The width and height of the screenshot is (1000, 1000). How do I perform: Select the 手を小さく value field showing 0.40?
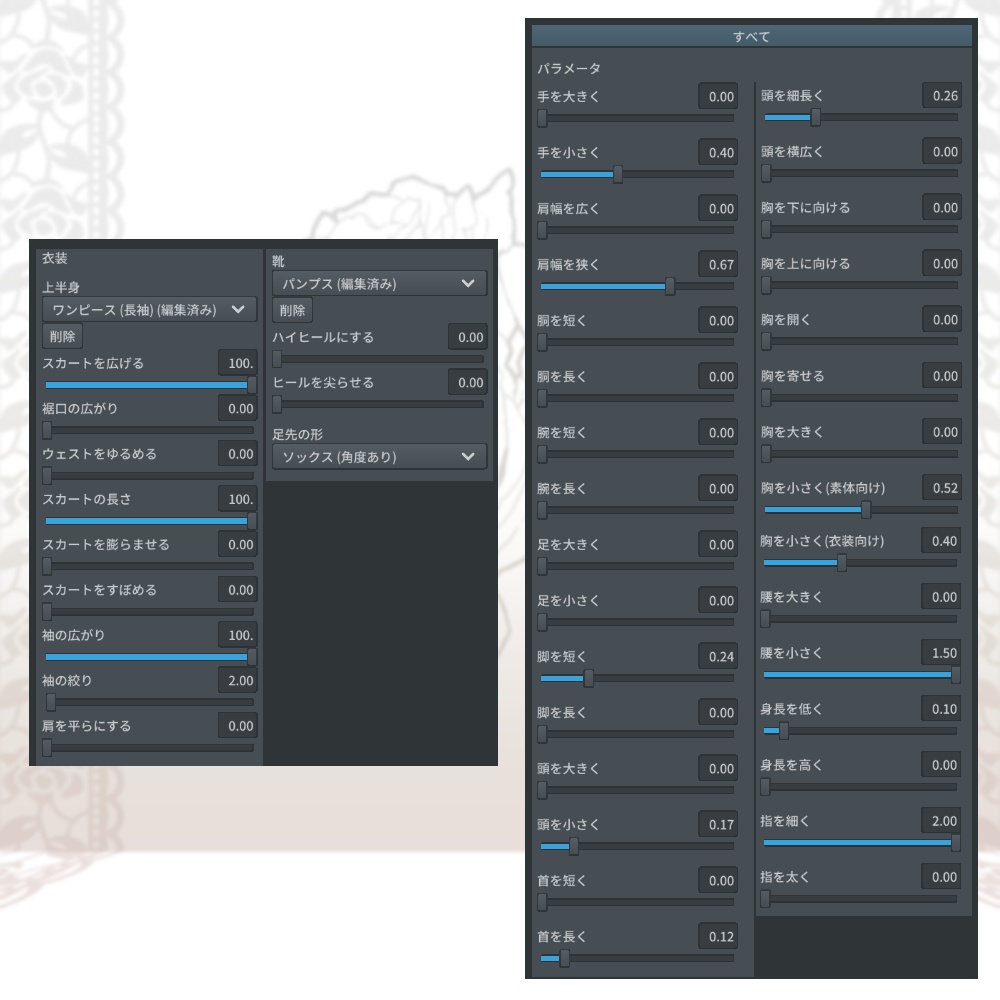point(718,152)
